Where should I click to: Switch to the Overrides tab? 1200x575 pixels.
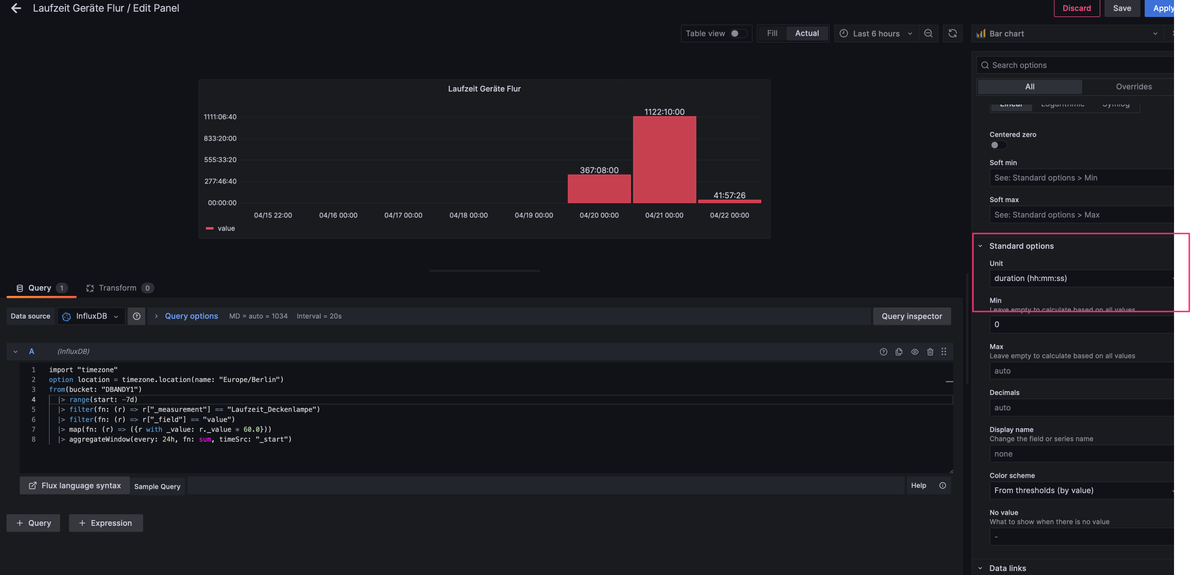(x=1133, y=87)
